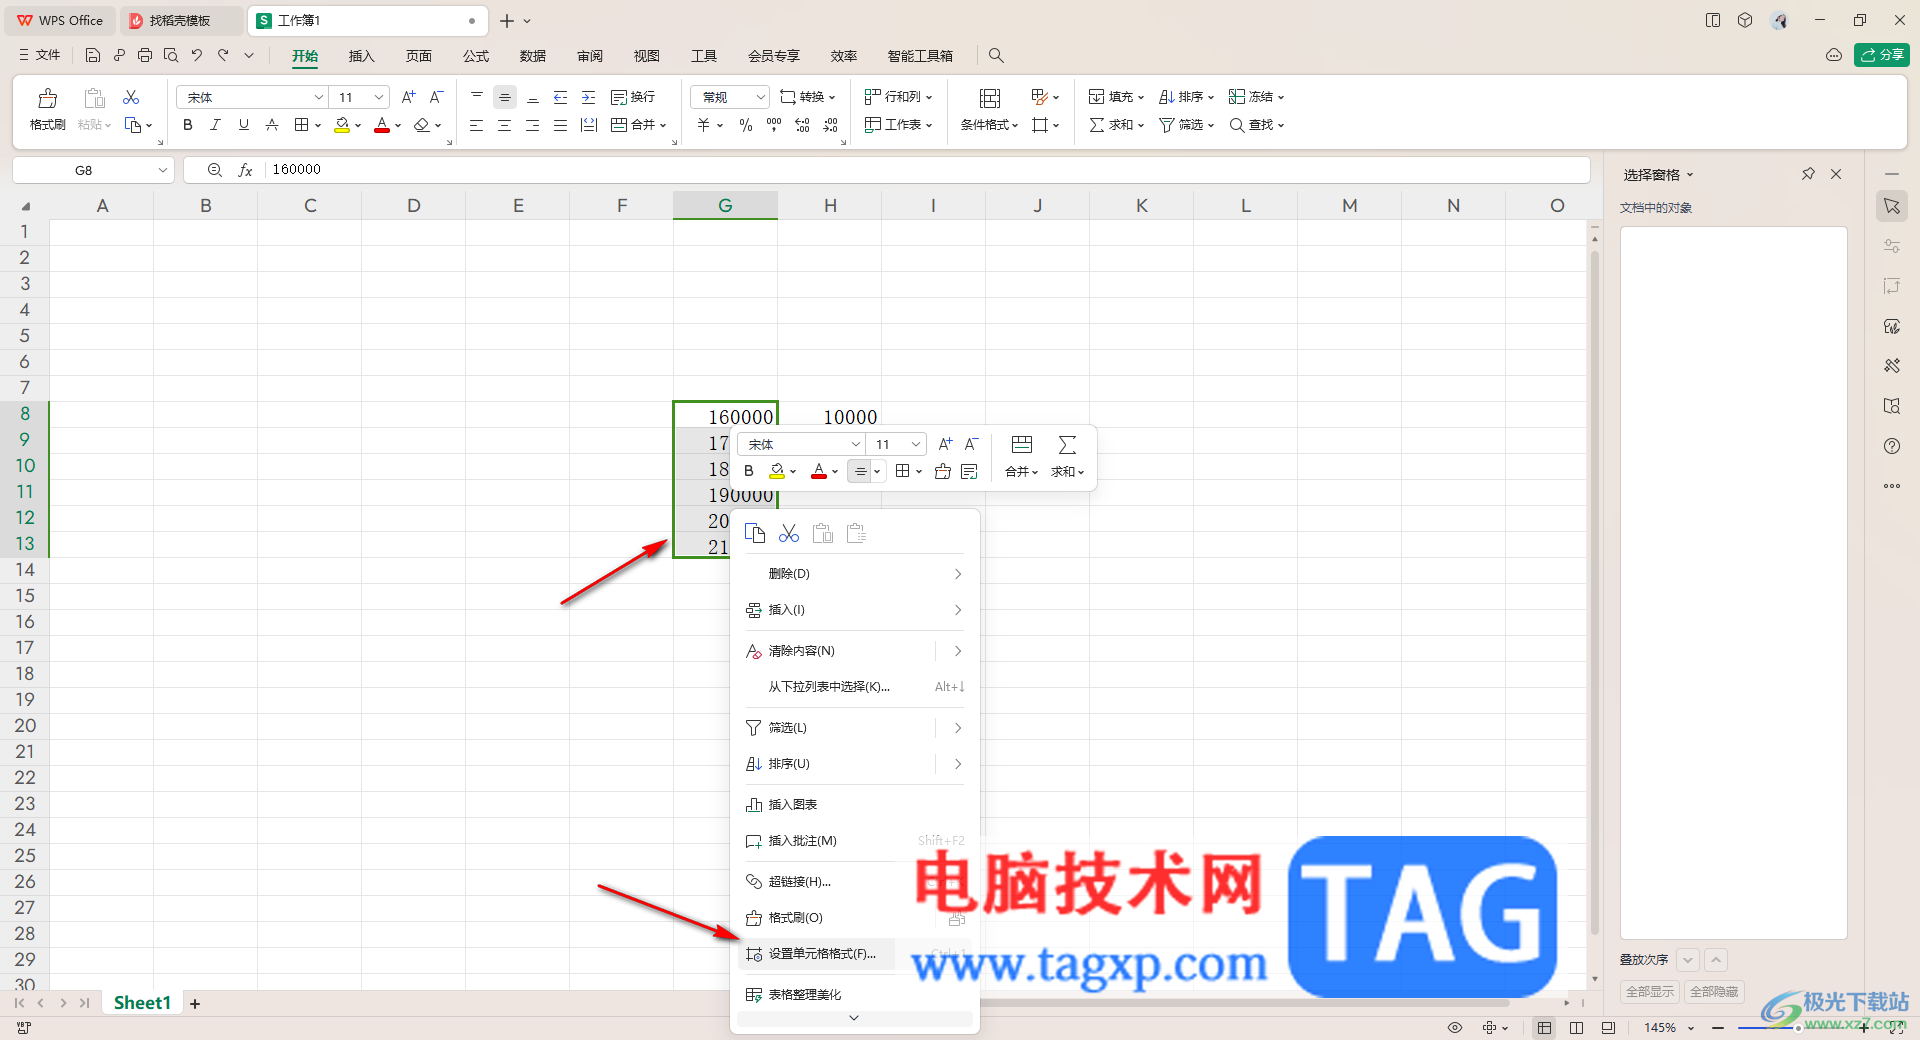Click Increase Decimal places icon
Image resolution: width=1920 pixels, height=1040 pixels.
tap(802, 125)
